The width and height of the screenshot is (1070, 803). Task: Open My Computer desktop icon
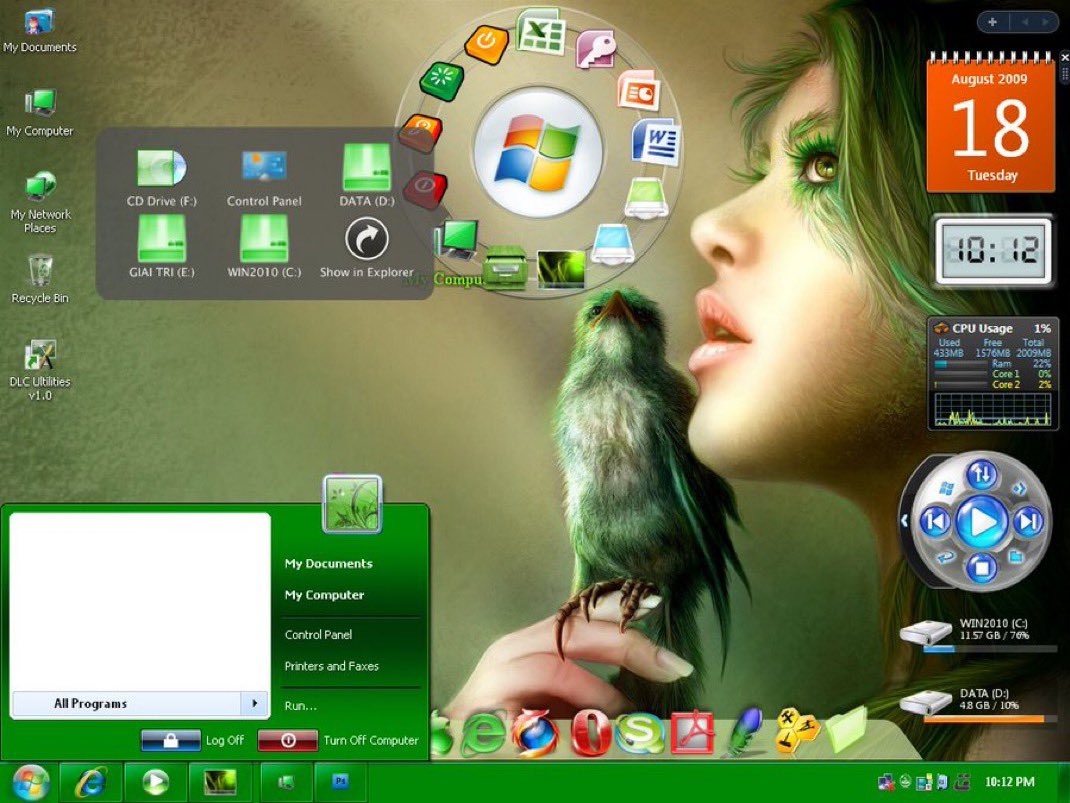(x=40, y=113)
